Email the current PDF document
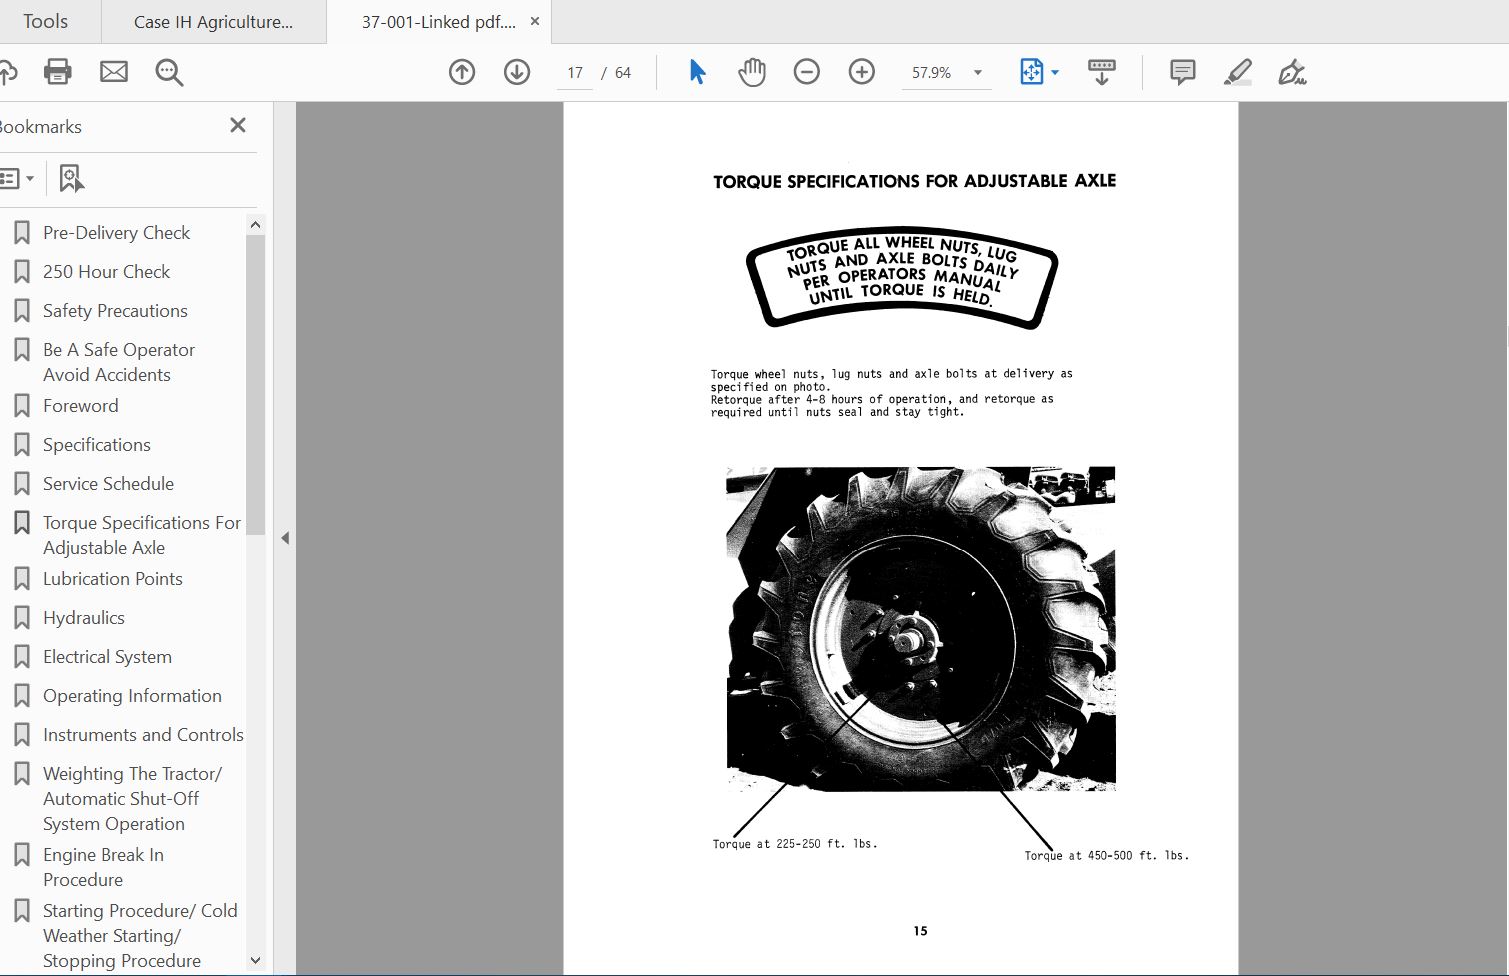 (113, 71)
